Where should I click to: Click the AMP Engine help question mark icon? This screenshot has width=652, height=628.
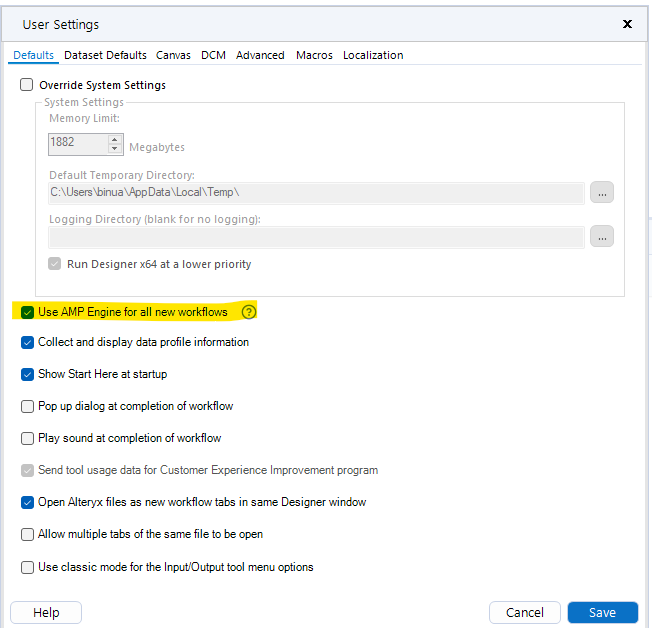coord(249,312)
